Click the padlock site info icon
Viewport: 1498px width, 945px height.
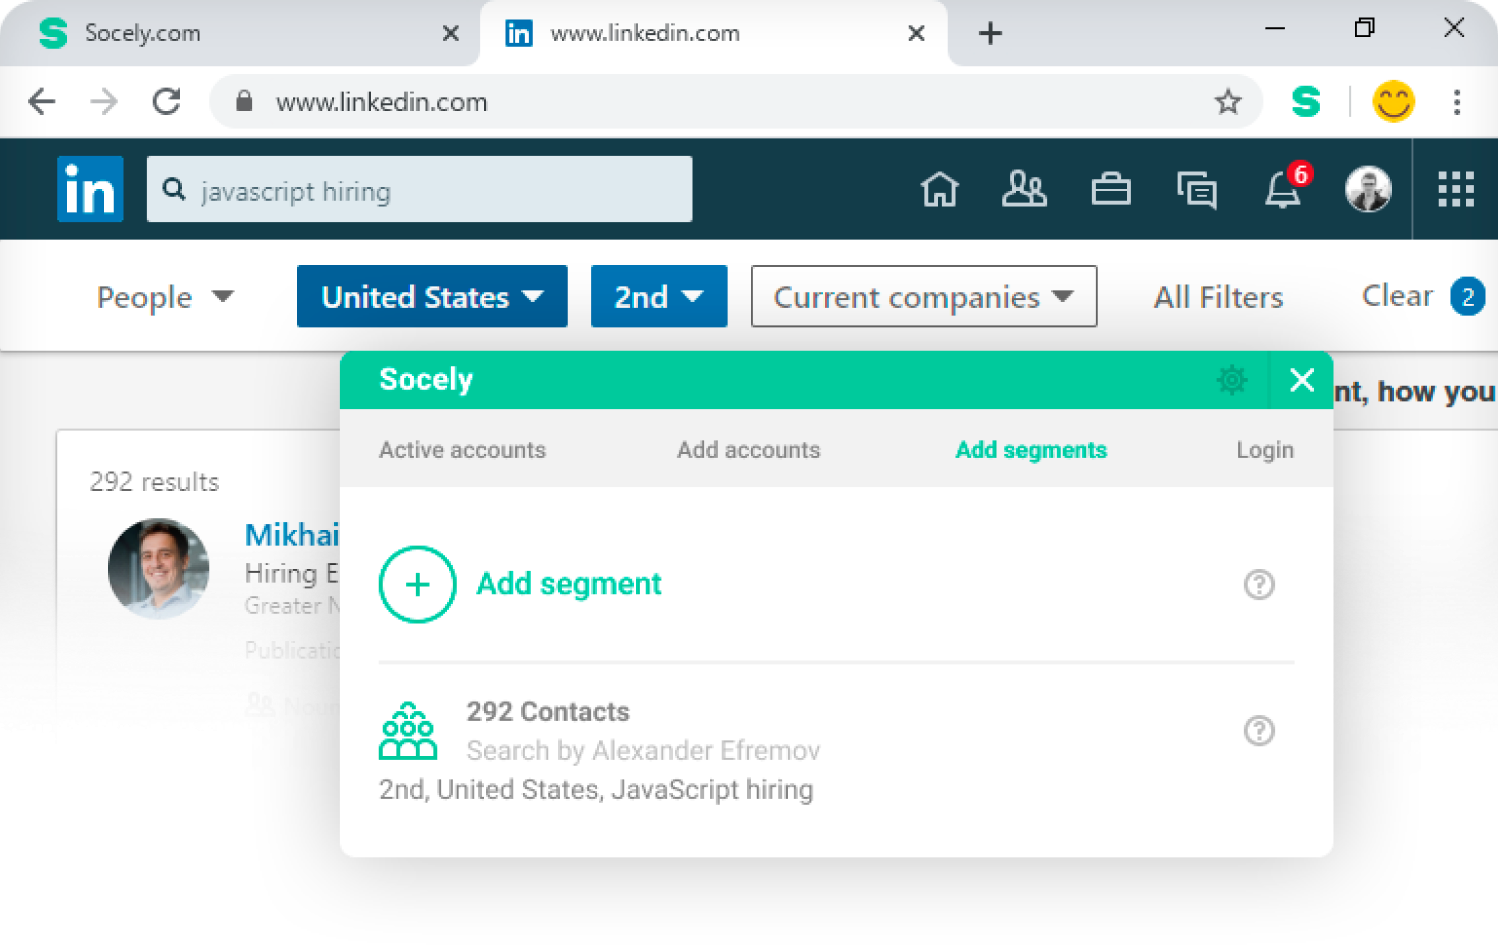point(244,101)
